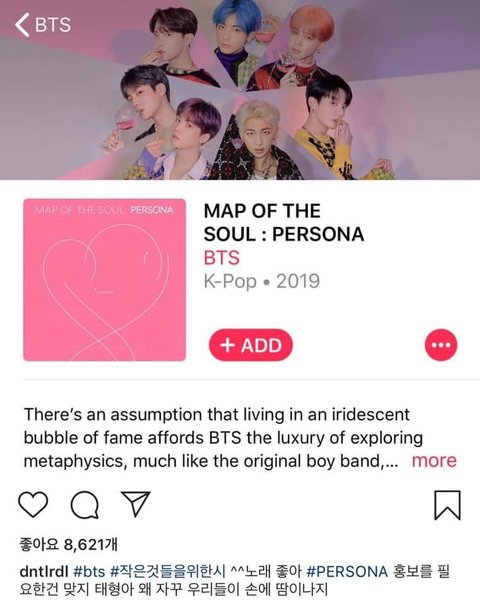The height and width of the screenshot is (605, 480).
Task: Expand album description with 'more'
Action: [x=434, y=461]
